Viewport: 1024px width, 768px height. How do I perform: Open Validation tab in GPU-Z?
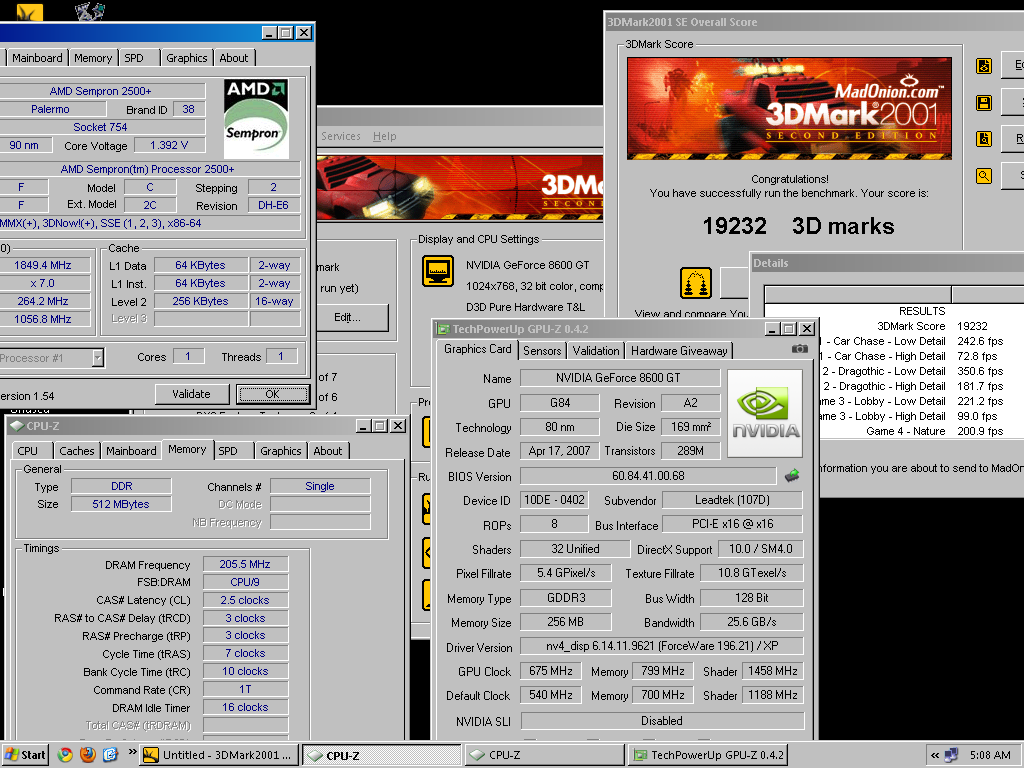point(596,351)
